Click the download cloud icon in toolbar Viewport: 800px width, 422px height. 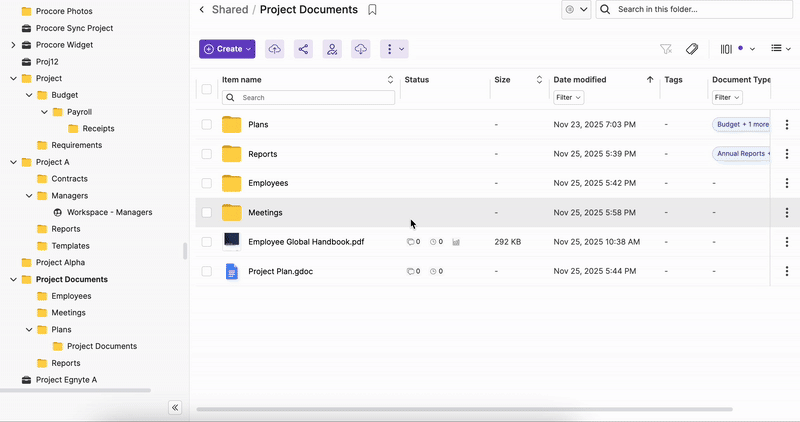(x=361, y=49)
